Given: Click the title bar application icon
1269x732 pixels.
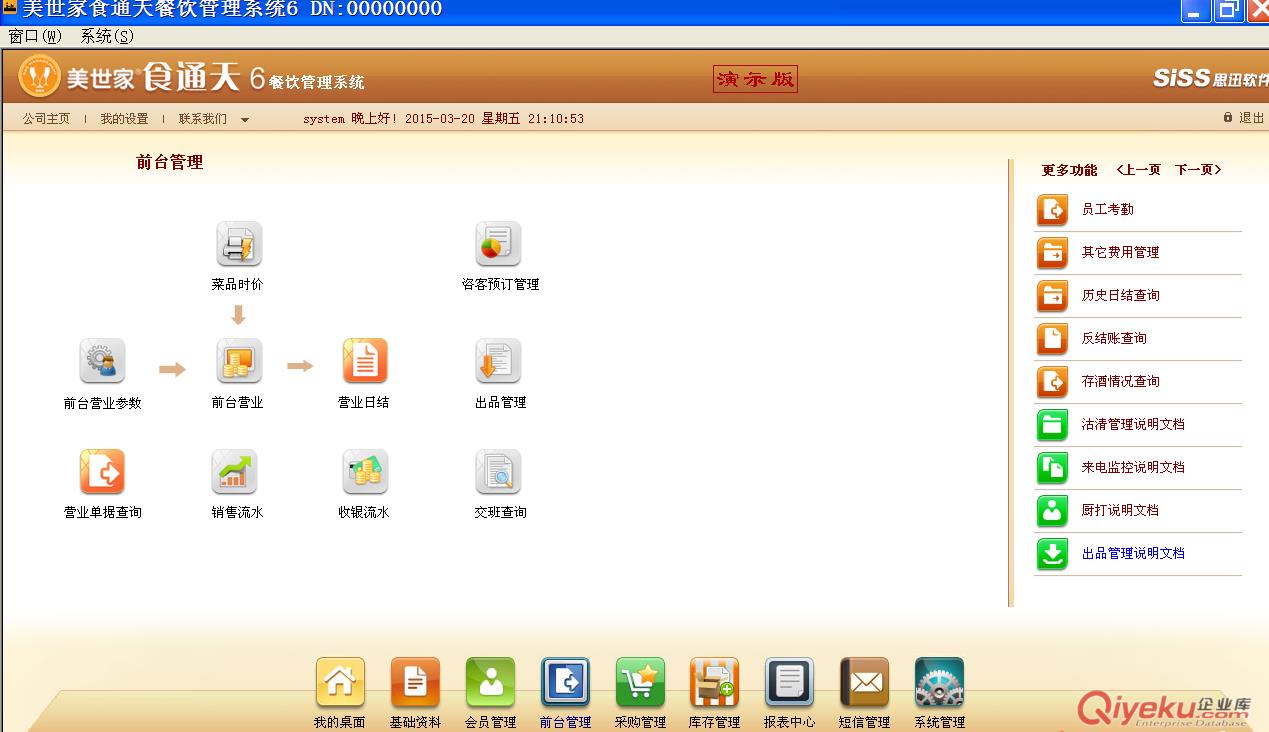Looking at the screenshot, I should [9, 8].
